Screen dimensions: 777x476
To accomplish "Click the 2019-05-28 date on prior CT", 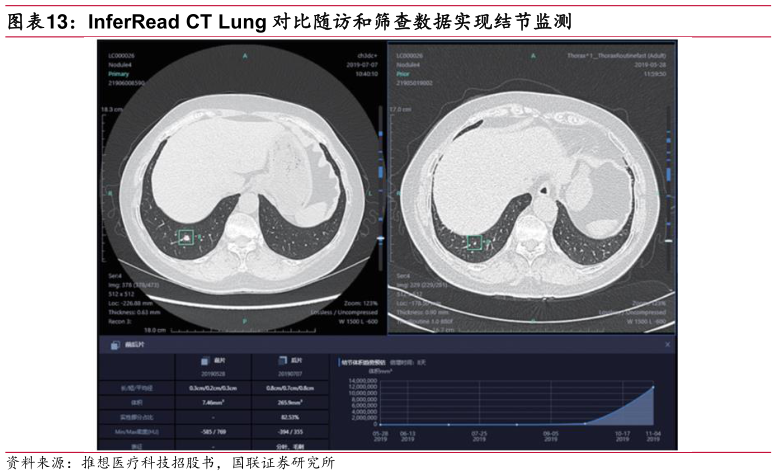I will [650, 65].
